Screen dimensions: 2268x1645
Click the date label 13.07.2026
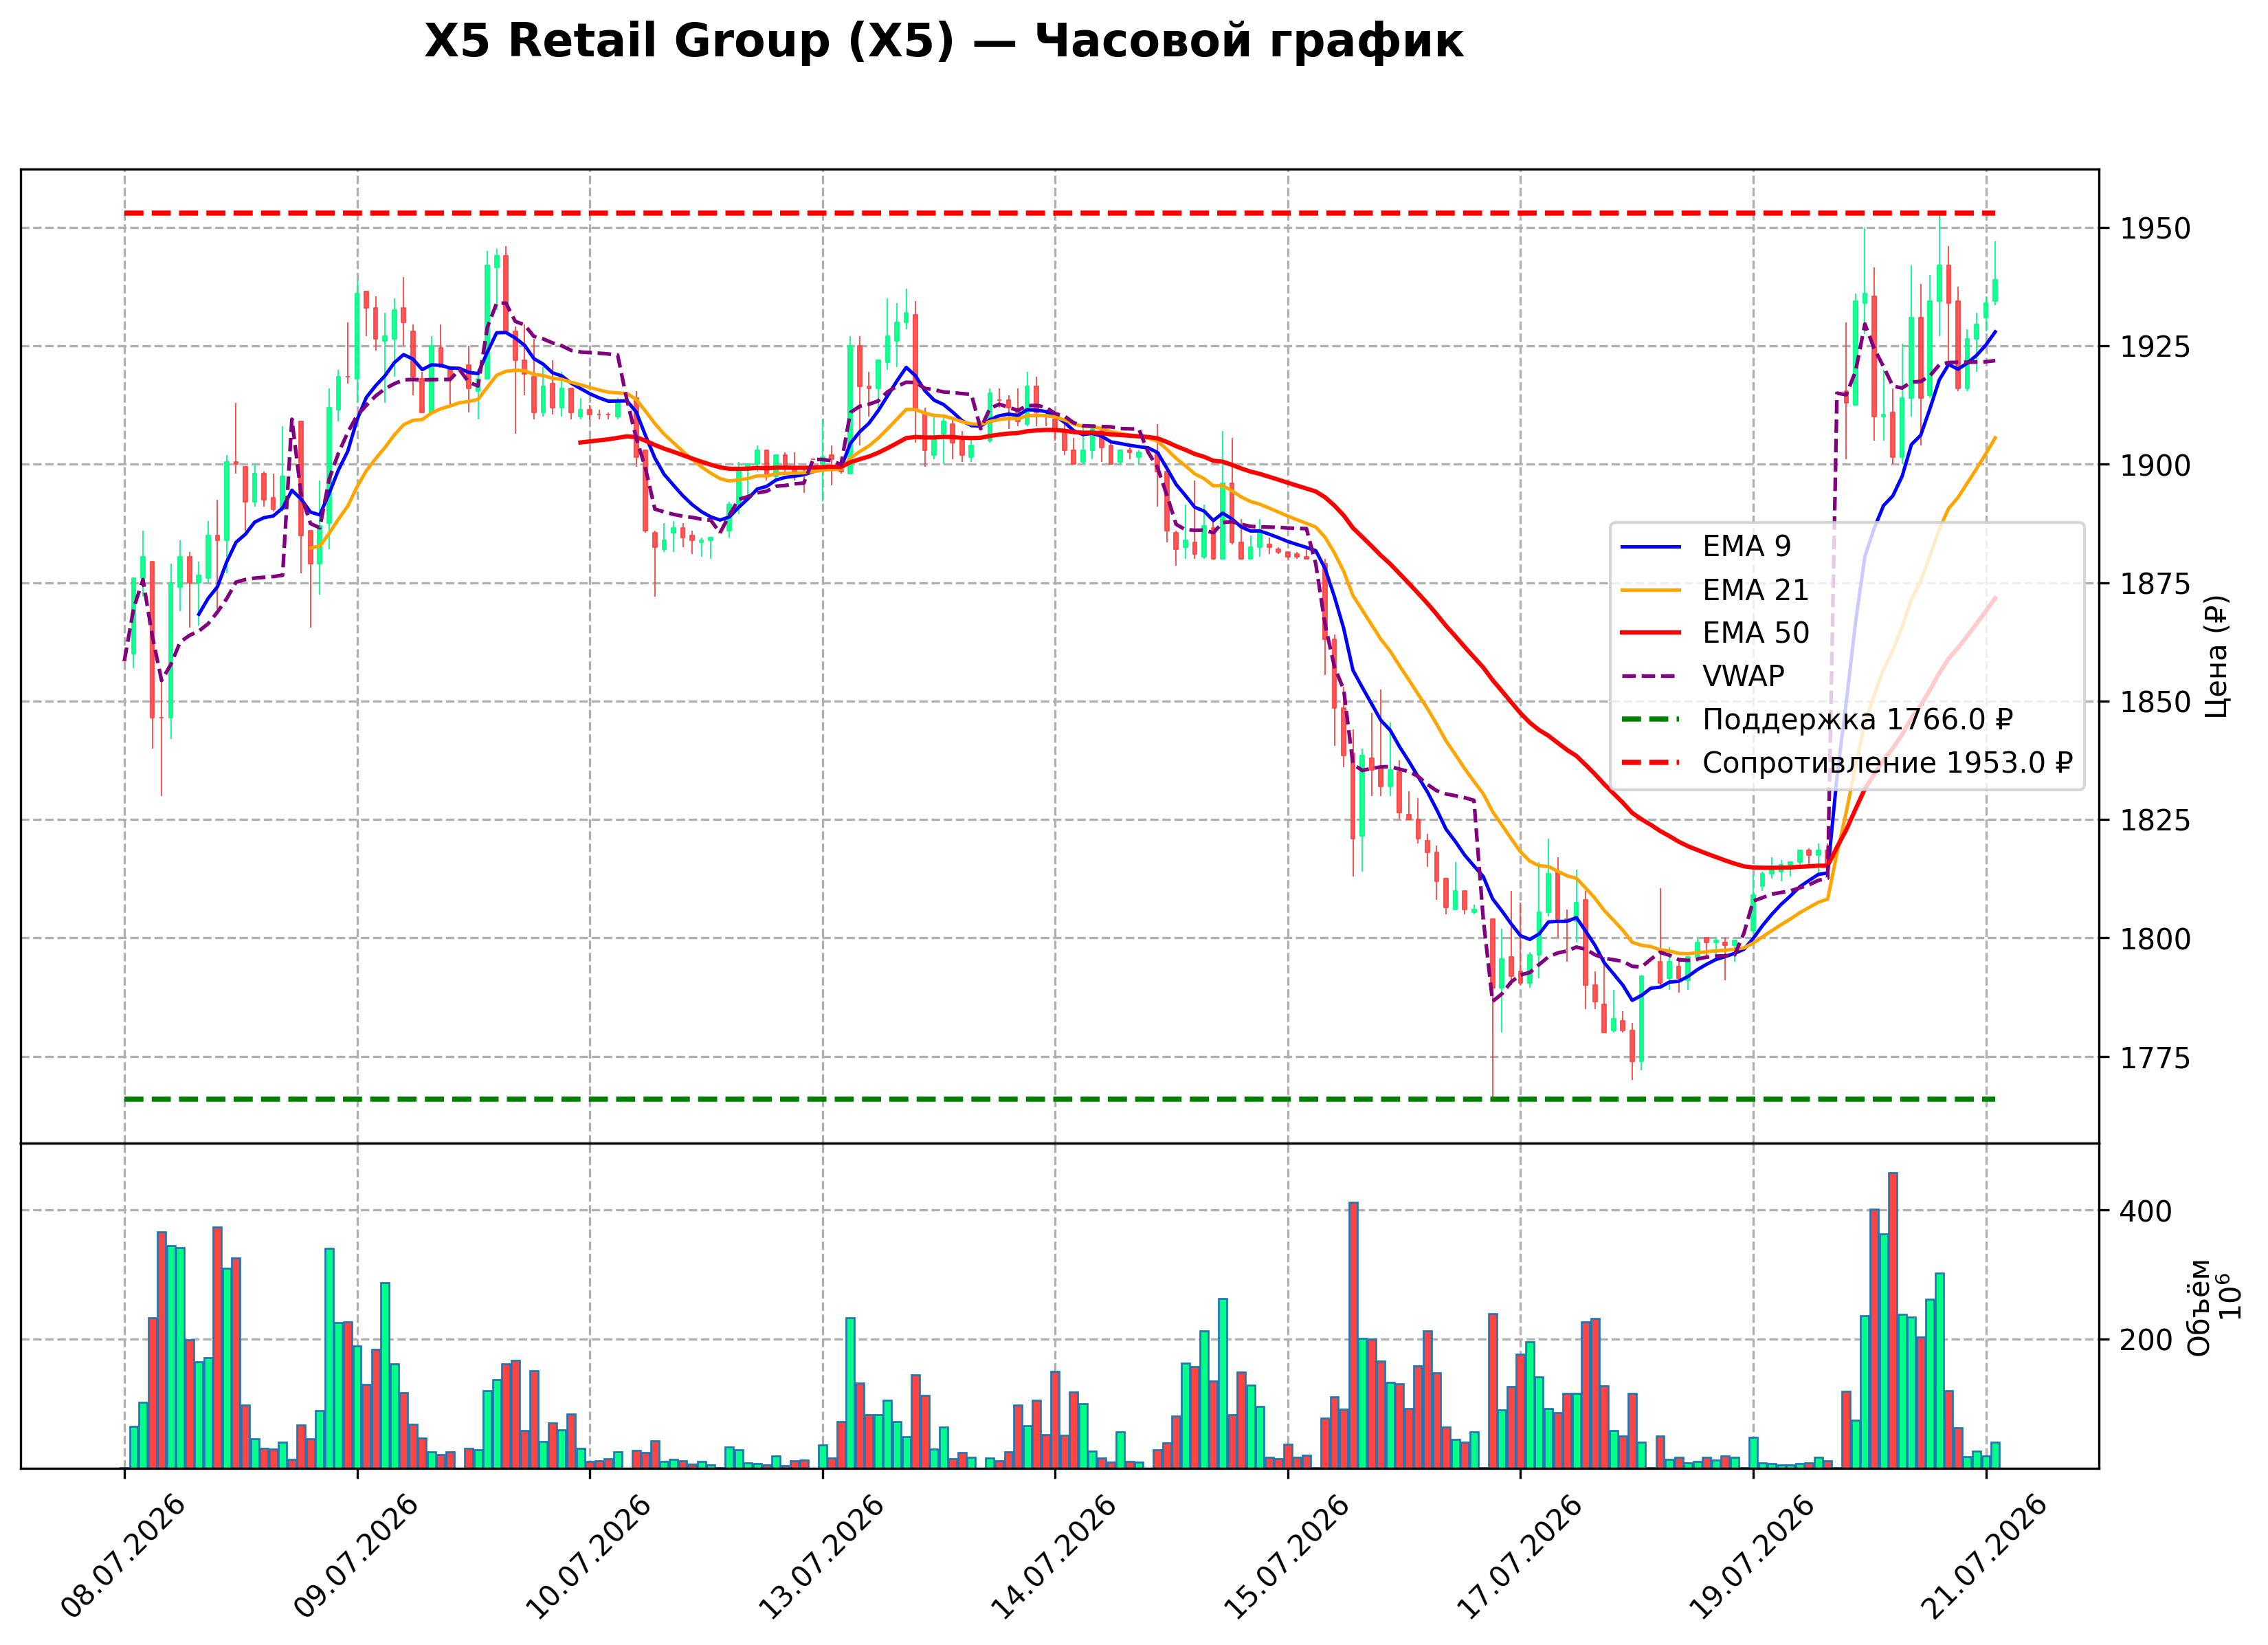[821, 1558]
